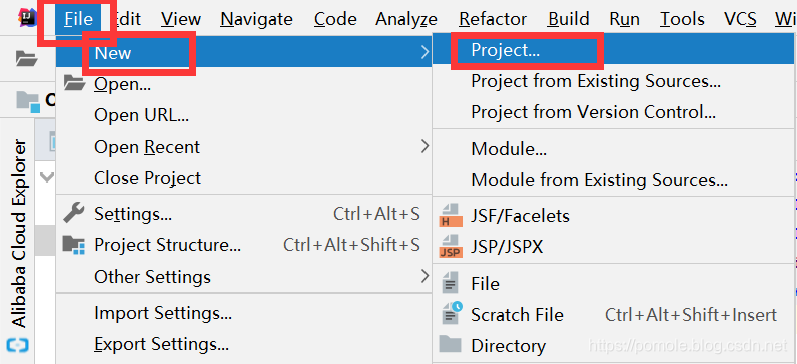Expand the New submenu arrow
Viewport: 797px width, 364px height.
(x=424, y=51)
